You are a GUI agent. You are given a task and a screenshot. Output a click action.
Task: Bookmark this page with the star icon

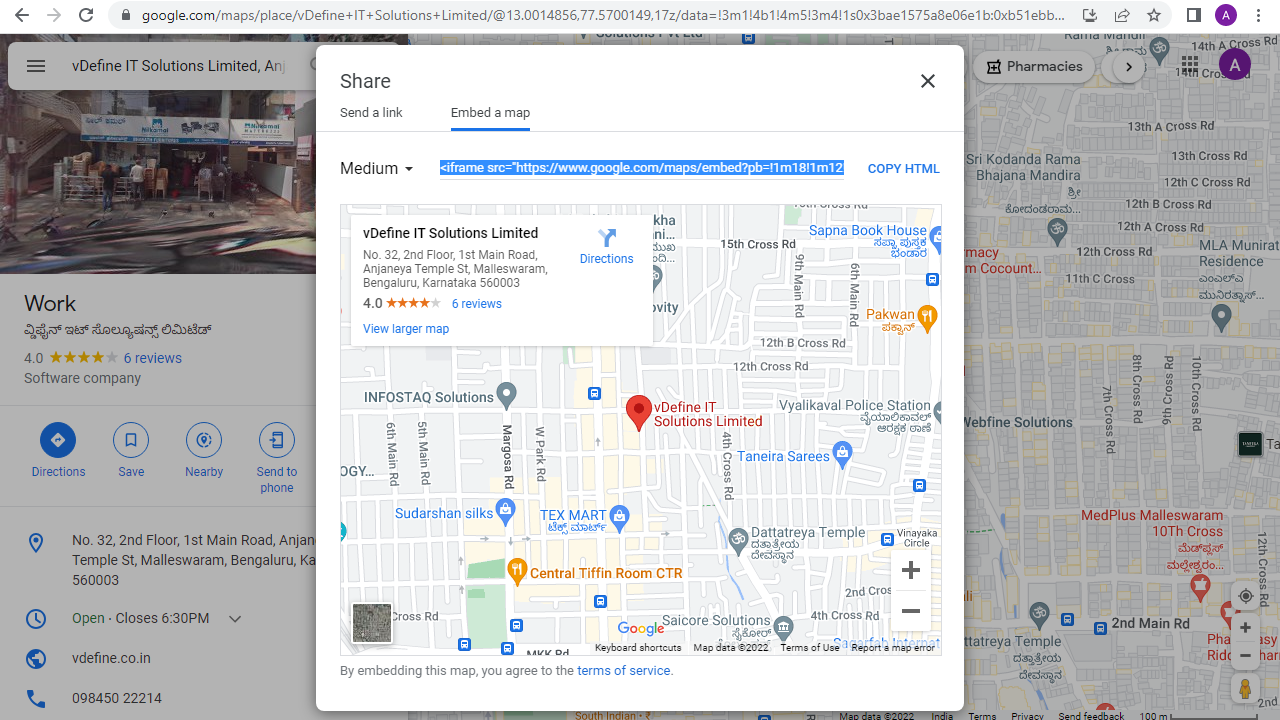click(x=1154, y=16)
